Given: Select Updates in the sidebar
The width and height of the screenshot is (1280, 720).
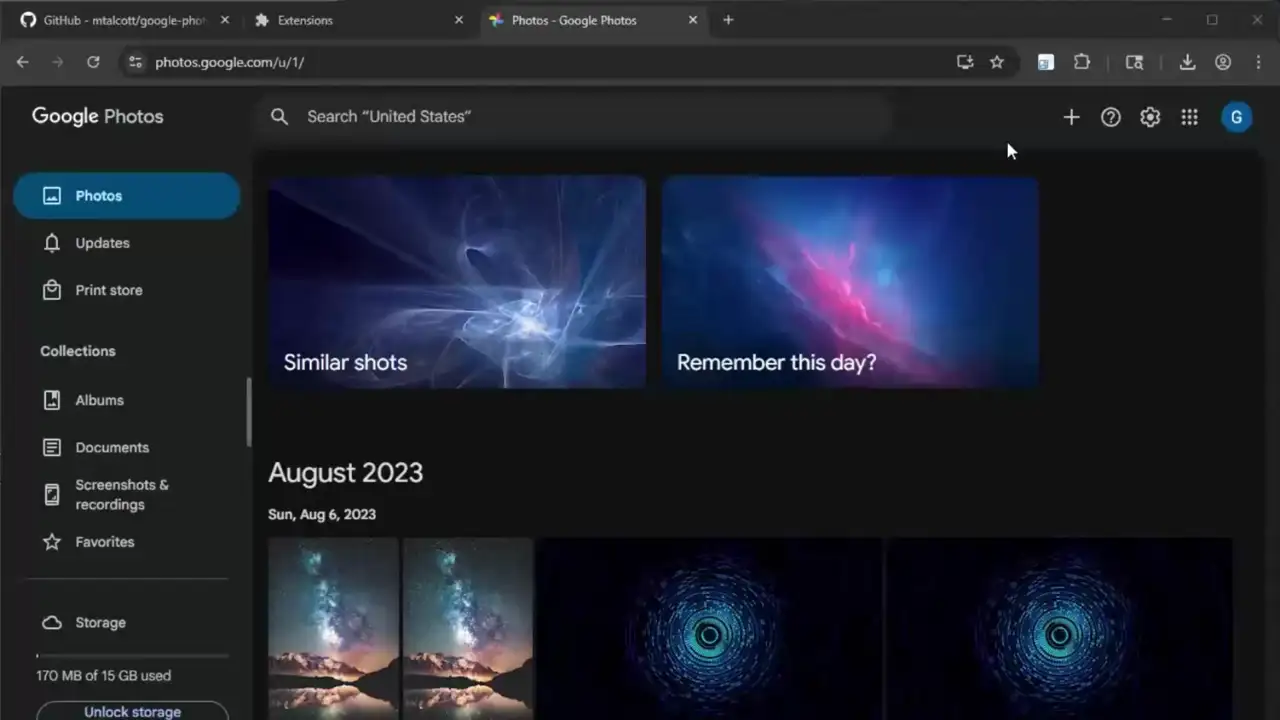Looking at the screenshot, I should (x=102, y=243).
